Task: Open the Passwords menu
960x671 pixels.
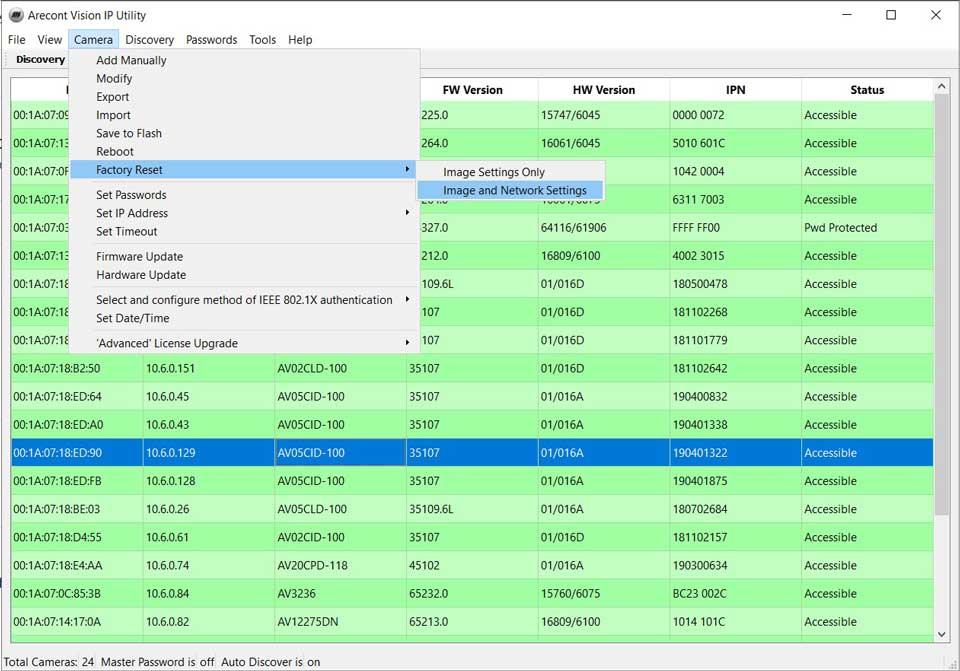Action: pos(211,40)
